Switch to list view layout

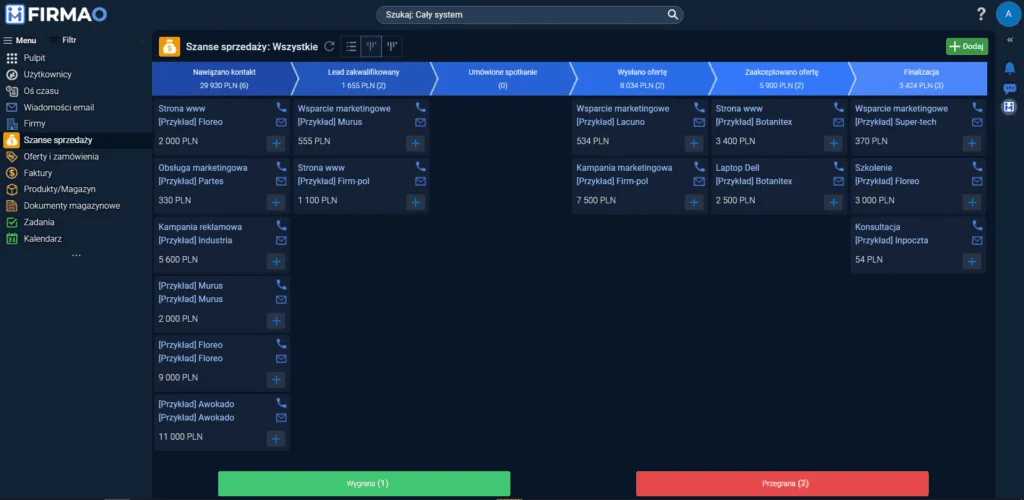[x=351, y=46]
